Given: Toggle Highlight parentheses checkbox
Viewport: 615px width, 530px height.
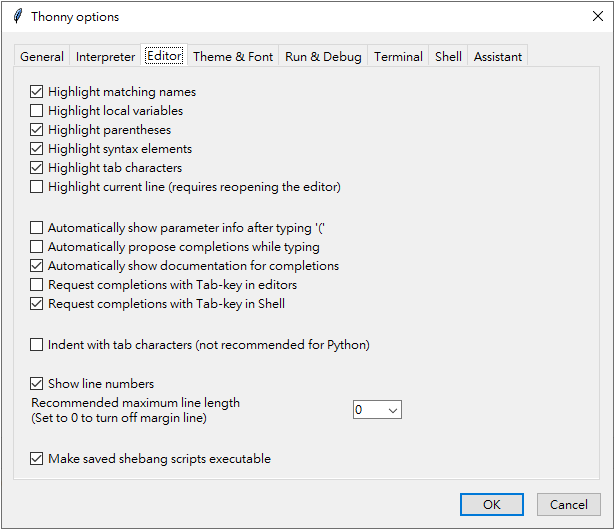Looking at the screenshot, I should click(36, 130).
